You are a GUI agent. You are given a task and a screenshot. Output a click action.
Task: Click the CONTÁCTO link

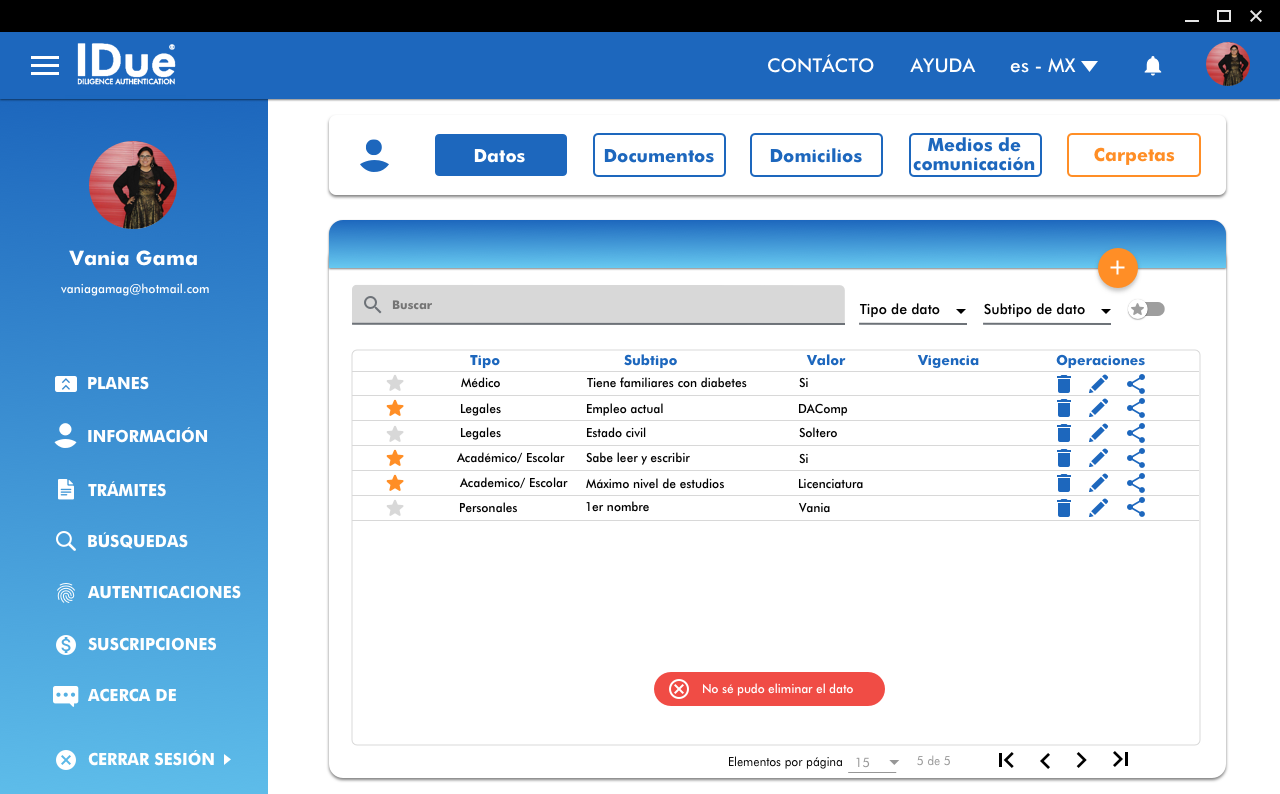click(820, 66)
